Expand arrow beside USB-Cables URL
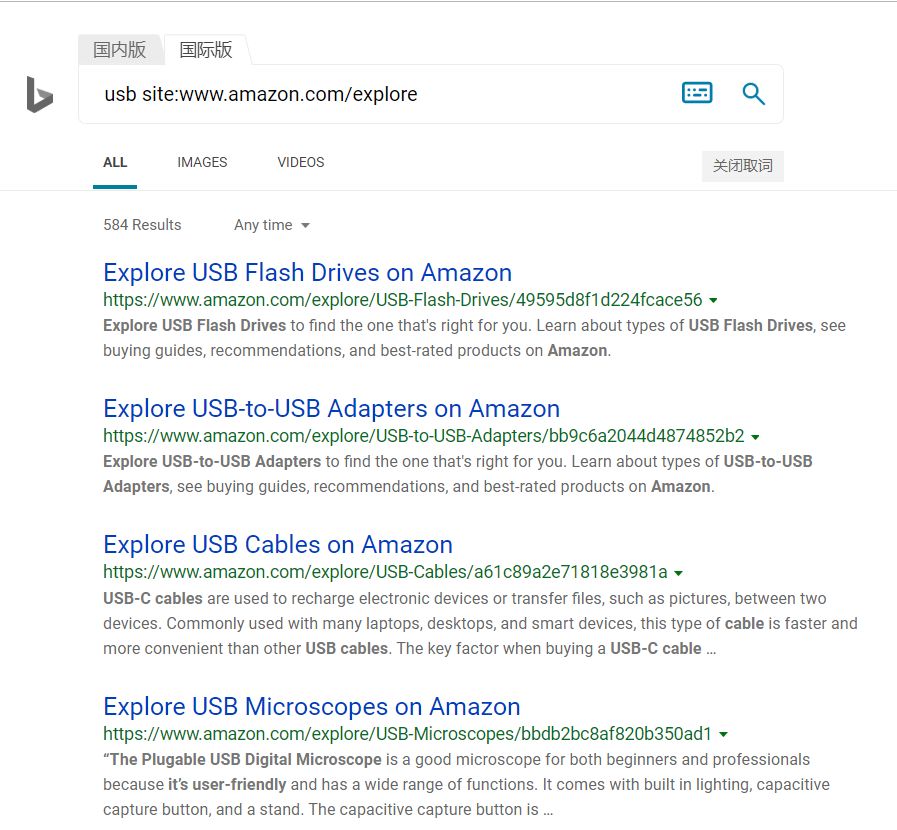The width and height of the screenshot is (897, 830). [x=678, y=573]
